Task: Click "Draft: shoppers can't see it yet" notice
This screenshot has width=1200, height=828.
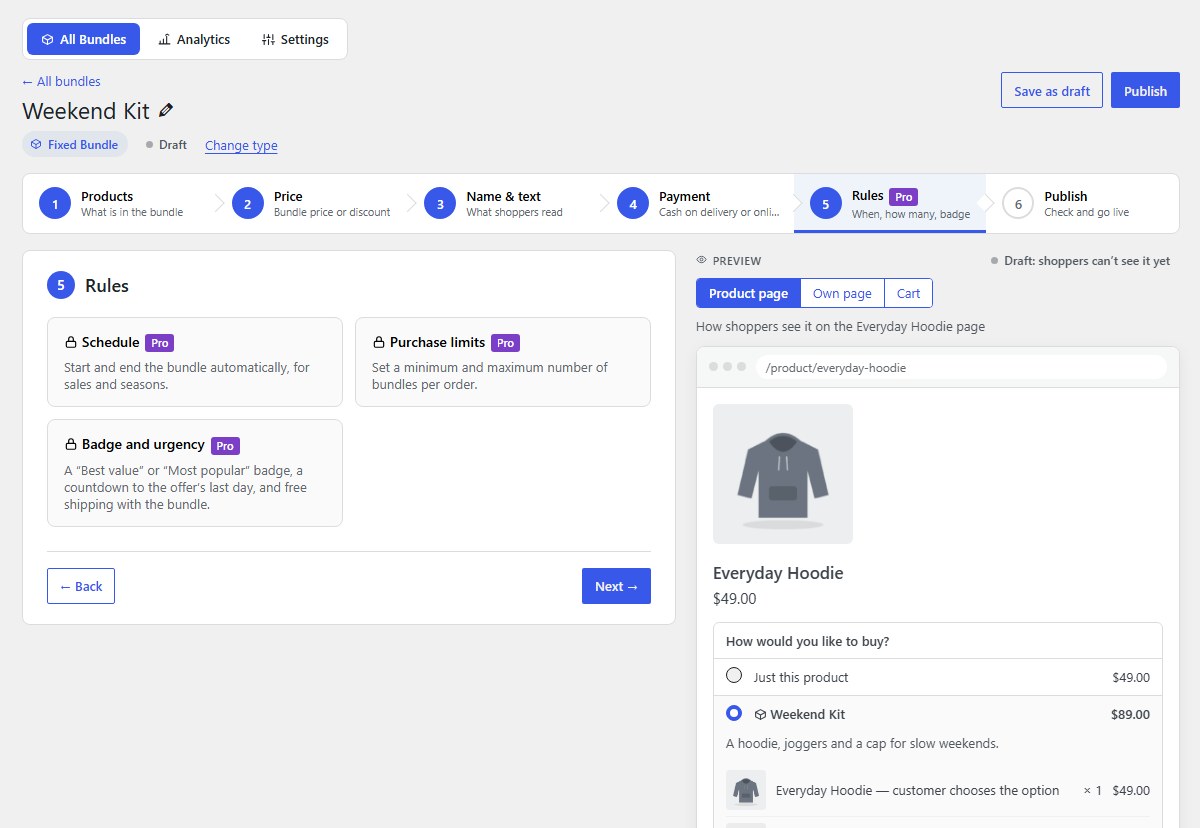Action: tap(1080, 261)
